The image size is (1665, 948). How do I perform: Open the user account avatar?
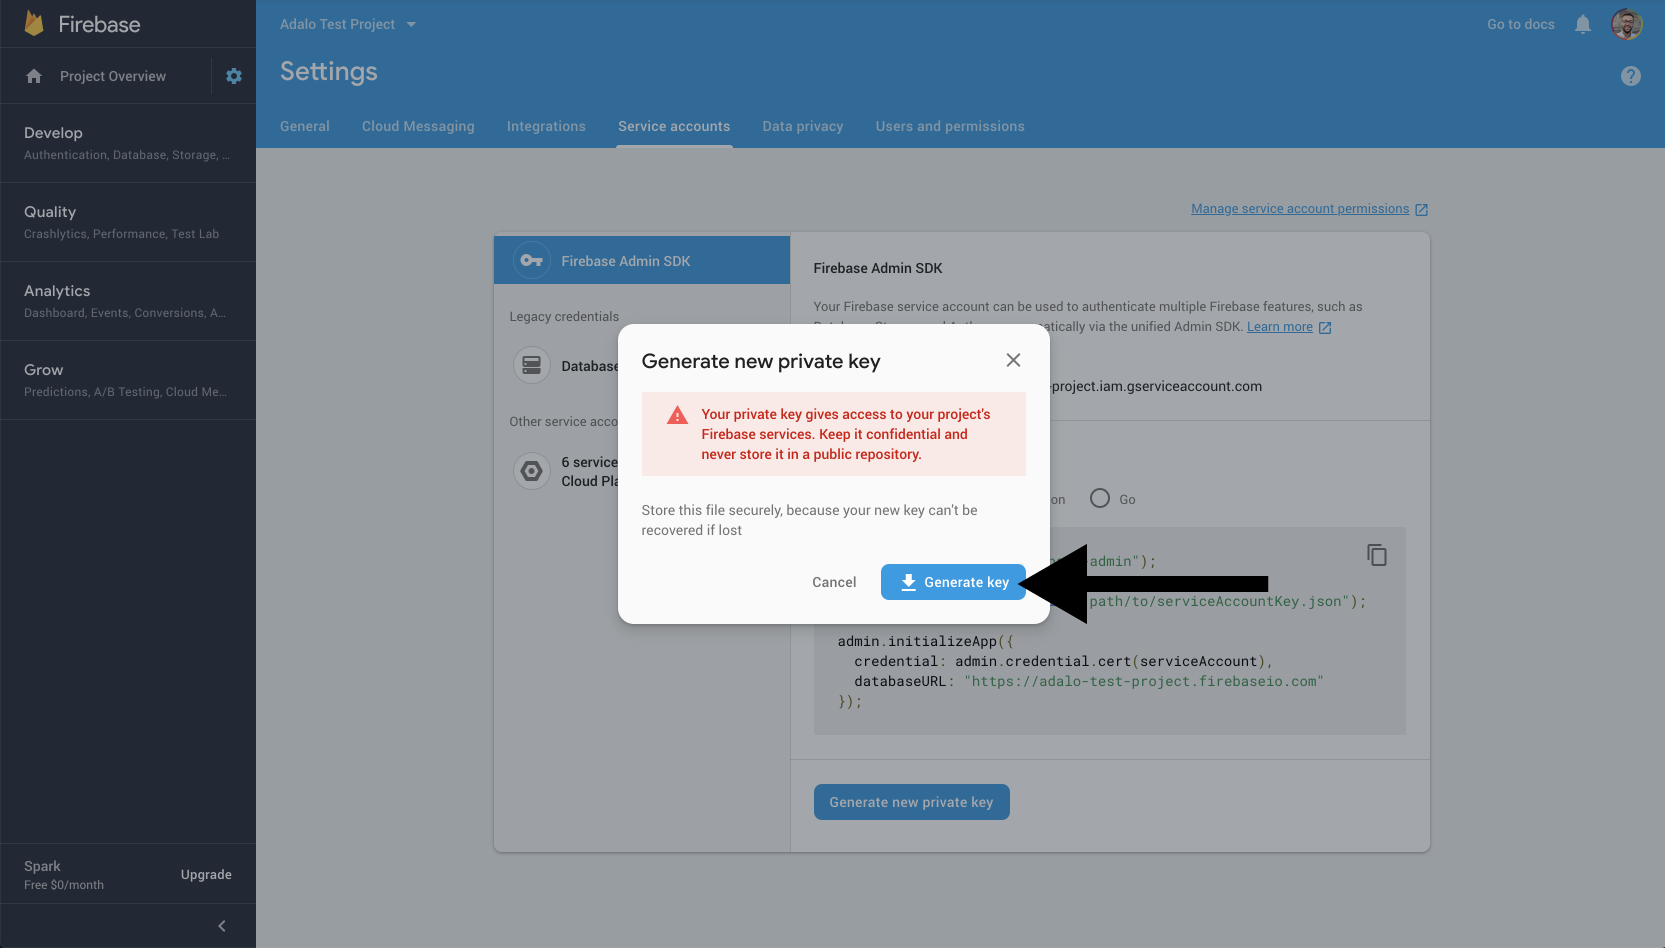1627,24
